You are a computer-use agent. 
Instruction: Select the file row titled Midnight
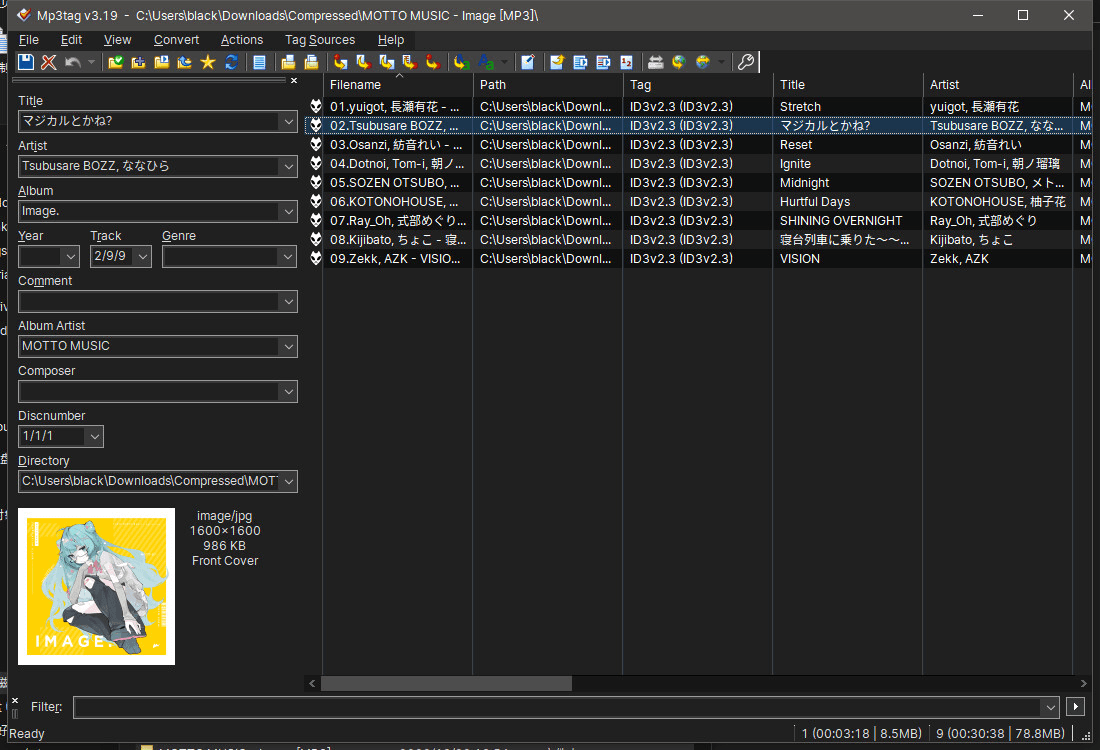coord(805,183)
